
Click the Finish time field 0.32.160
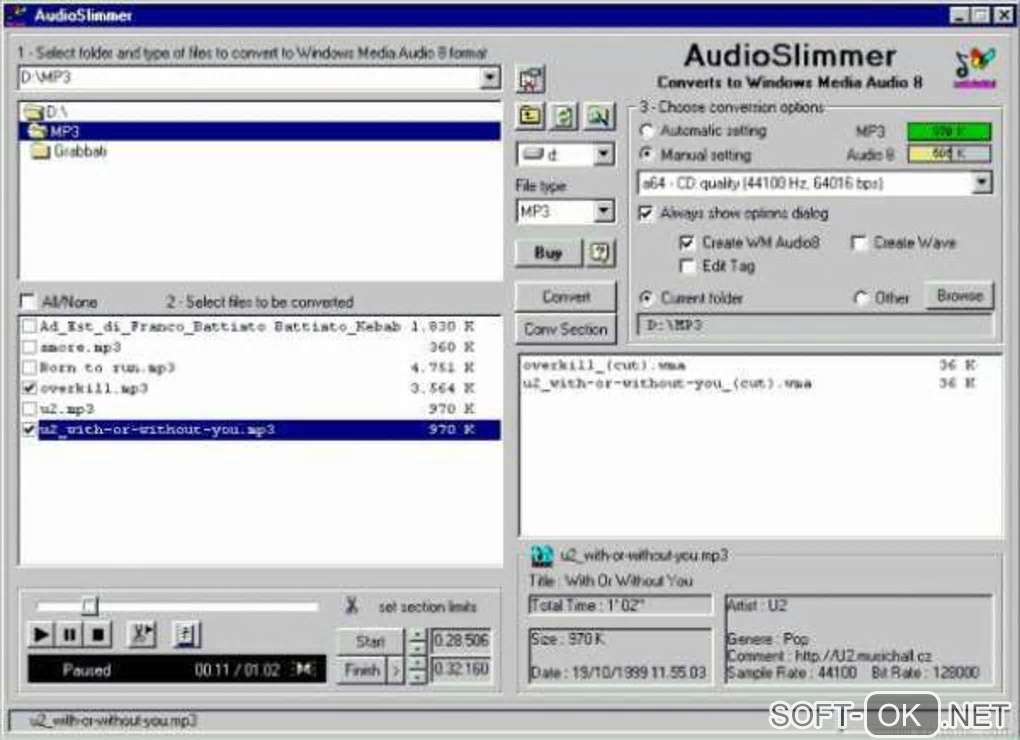(461, 668)
